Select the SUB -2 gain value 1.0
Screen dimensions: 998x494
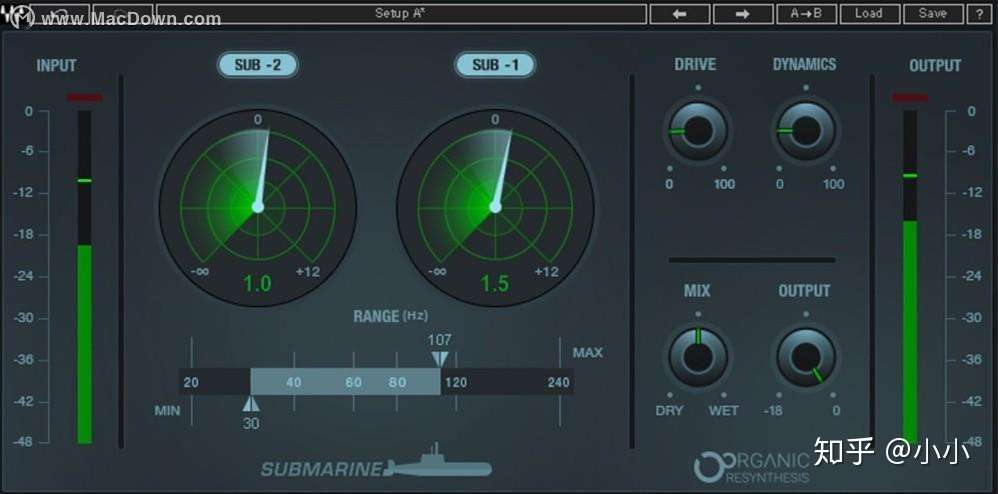coord(258,284)
